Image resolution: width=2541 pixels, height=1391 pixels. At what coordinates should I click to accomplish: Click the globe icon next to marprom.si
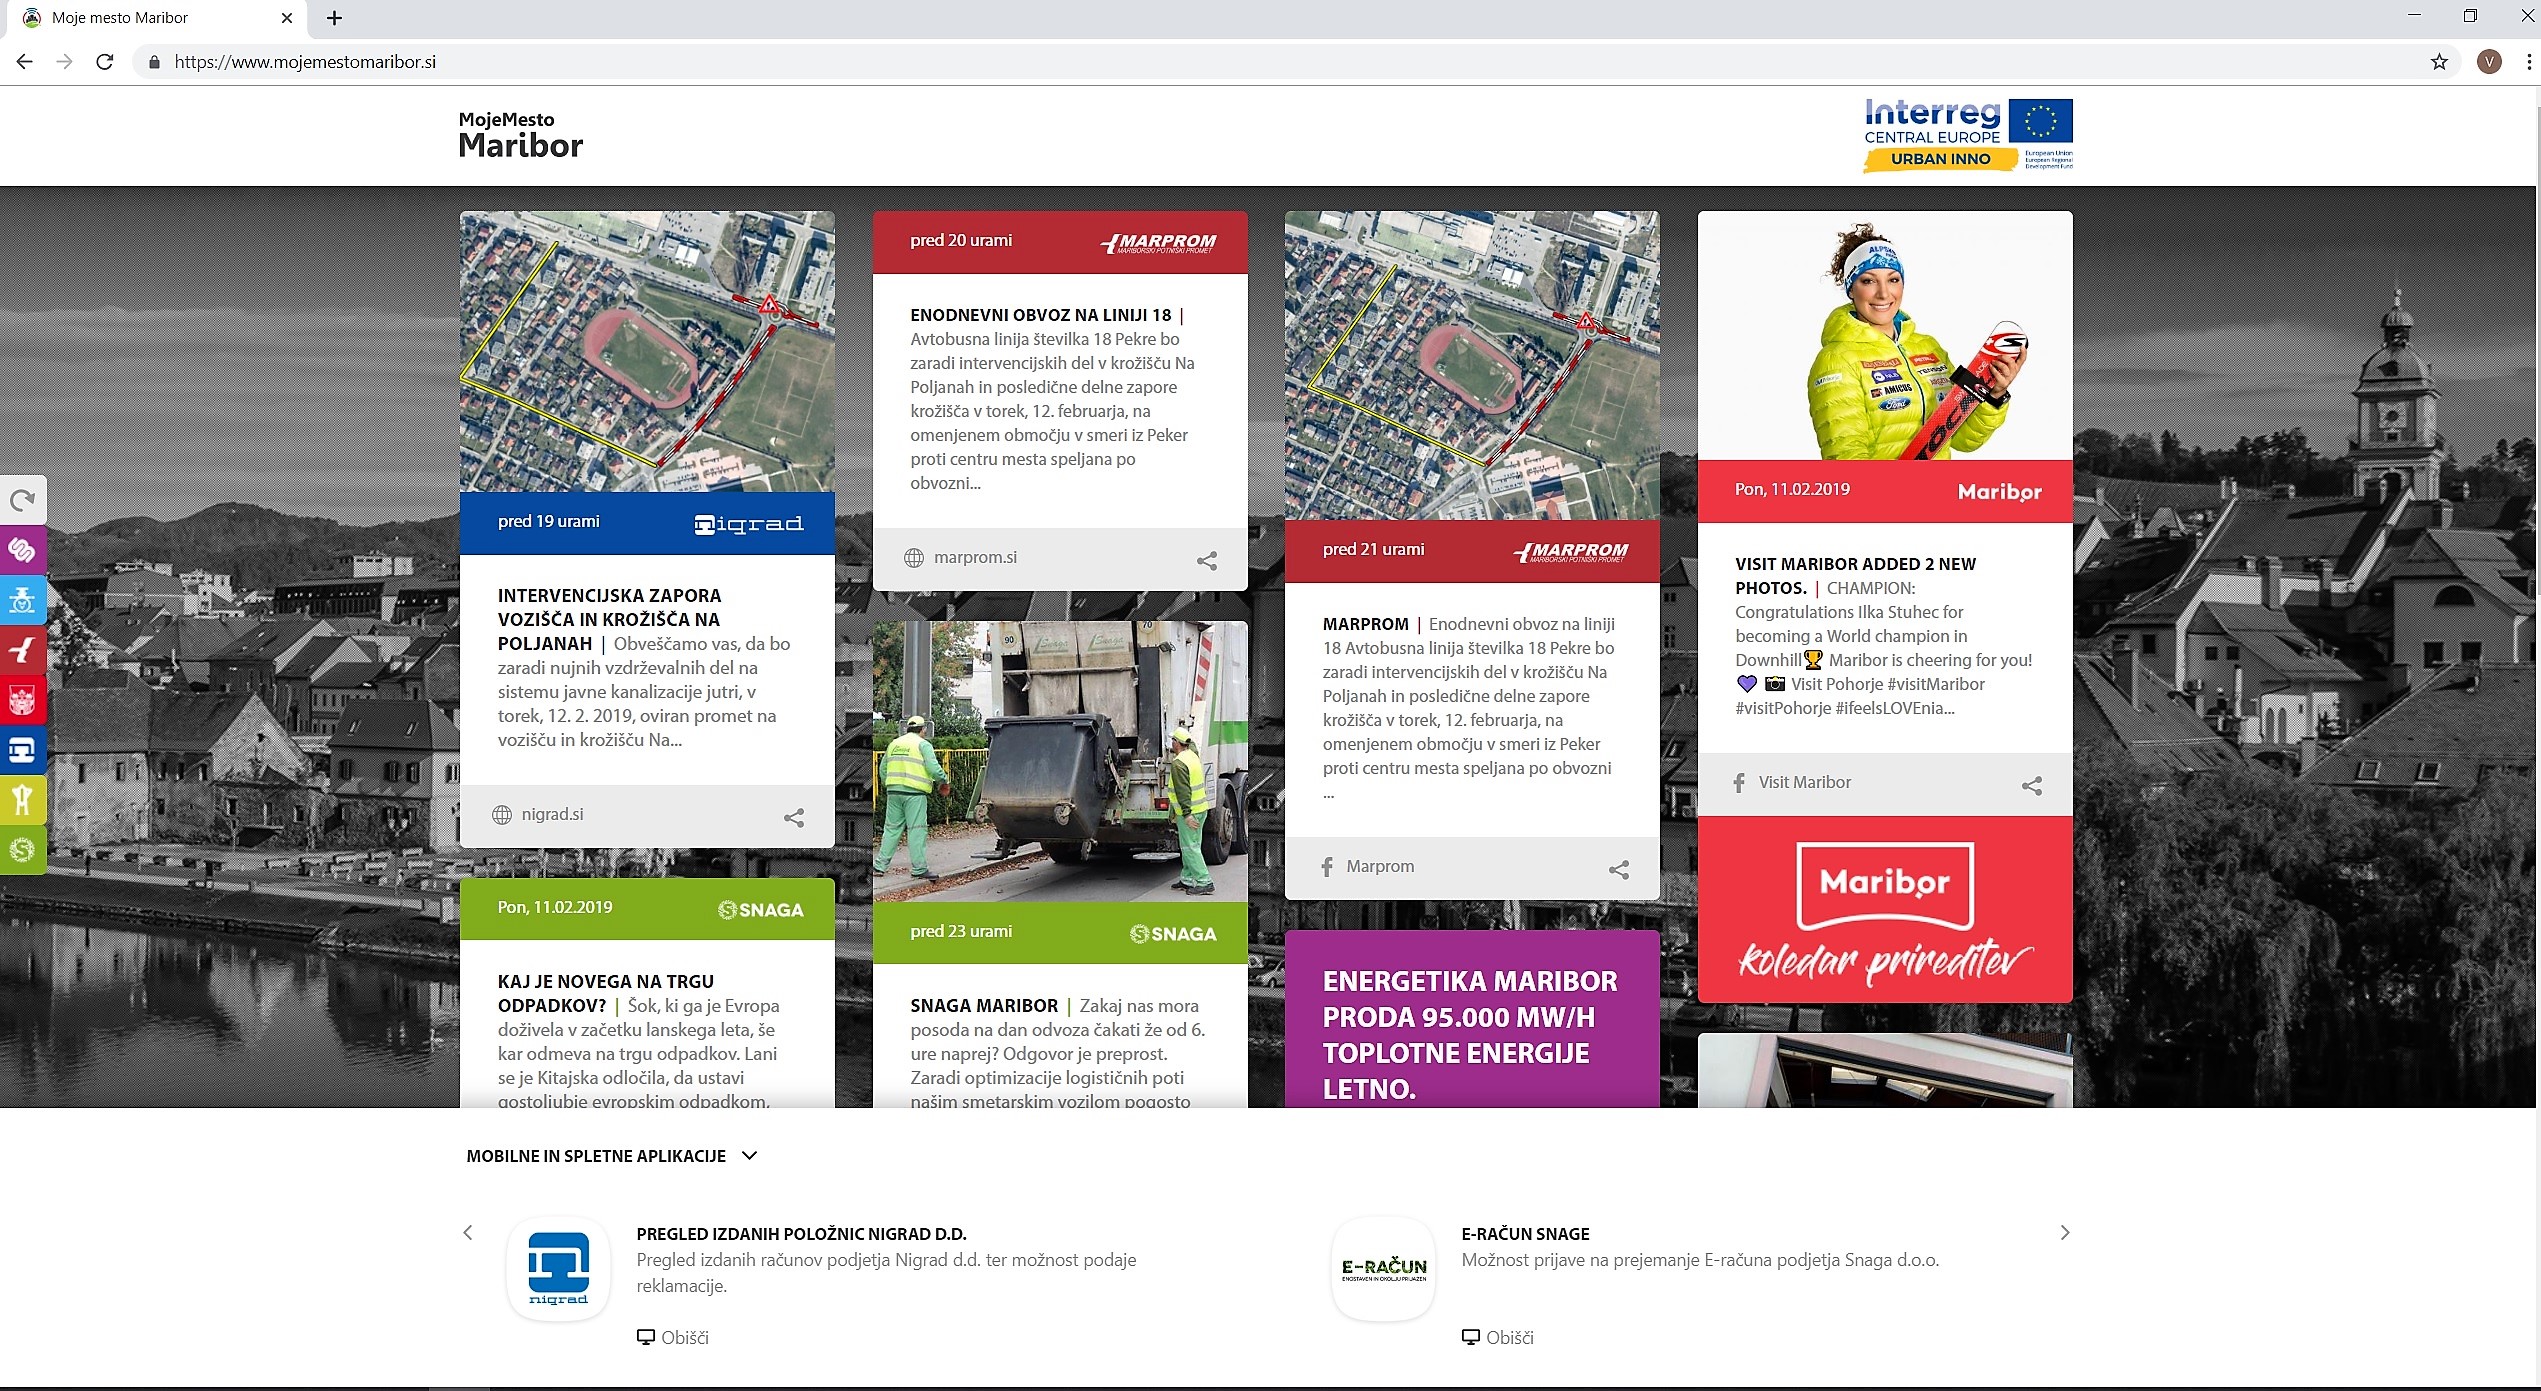pyautogui.click(x=914, y=558)
